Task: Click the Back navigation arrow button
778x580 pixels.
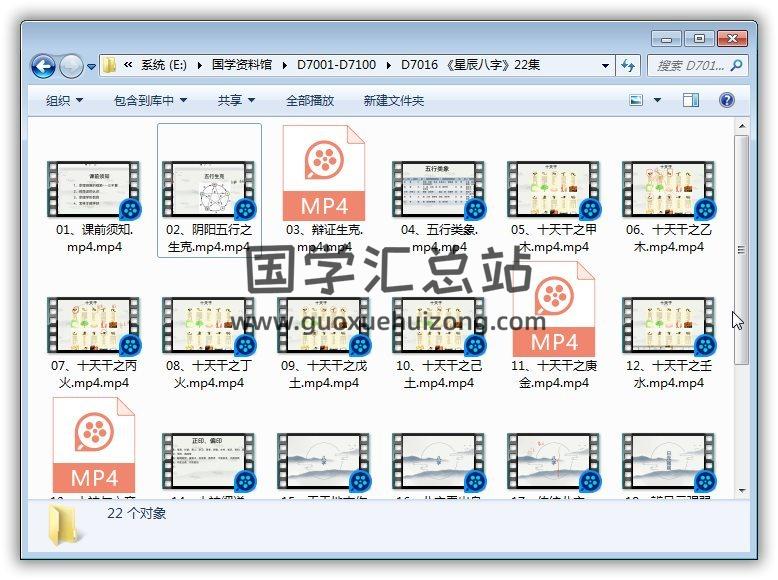Action: pos(43,66)
